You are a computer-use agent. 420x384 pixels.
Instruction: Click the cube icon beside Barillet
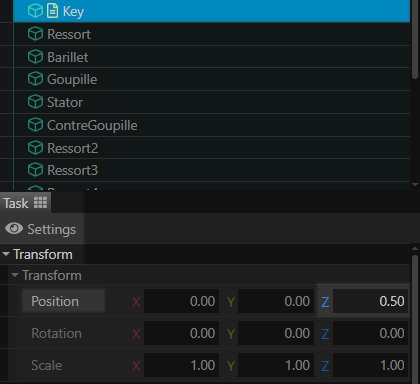click(35, 56)
